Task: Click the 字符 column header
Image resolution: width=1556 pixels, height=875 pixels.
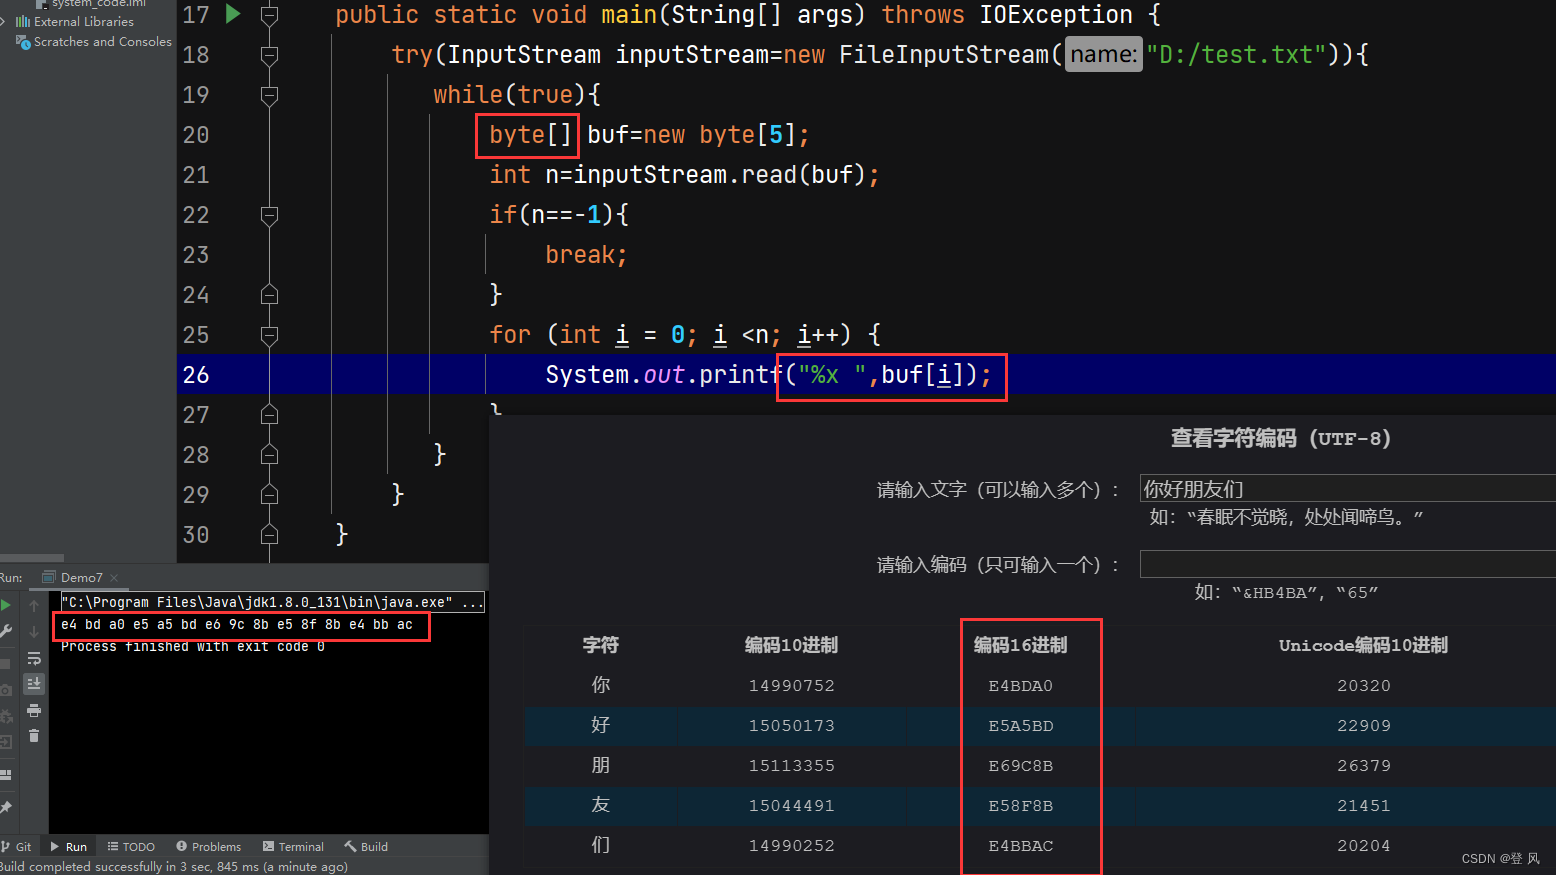Action: point(600,645)
